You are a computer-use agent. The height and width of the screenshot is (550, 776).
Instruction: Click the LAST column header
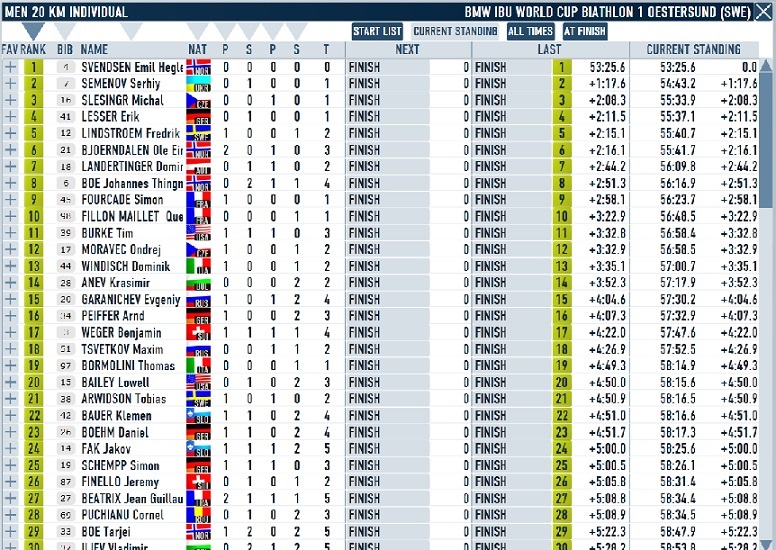(x=550, y=50)
